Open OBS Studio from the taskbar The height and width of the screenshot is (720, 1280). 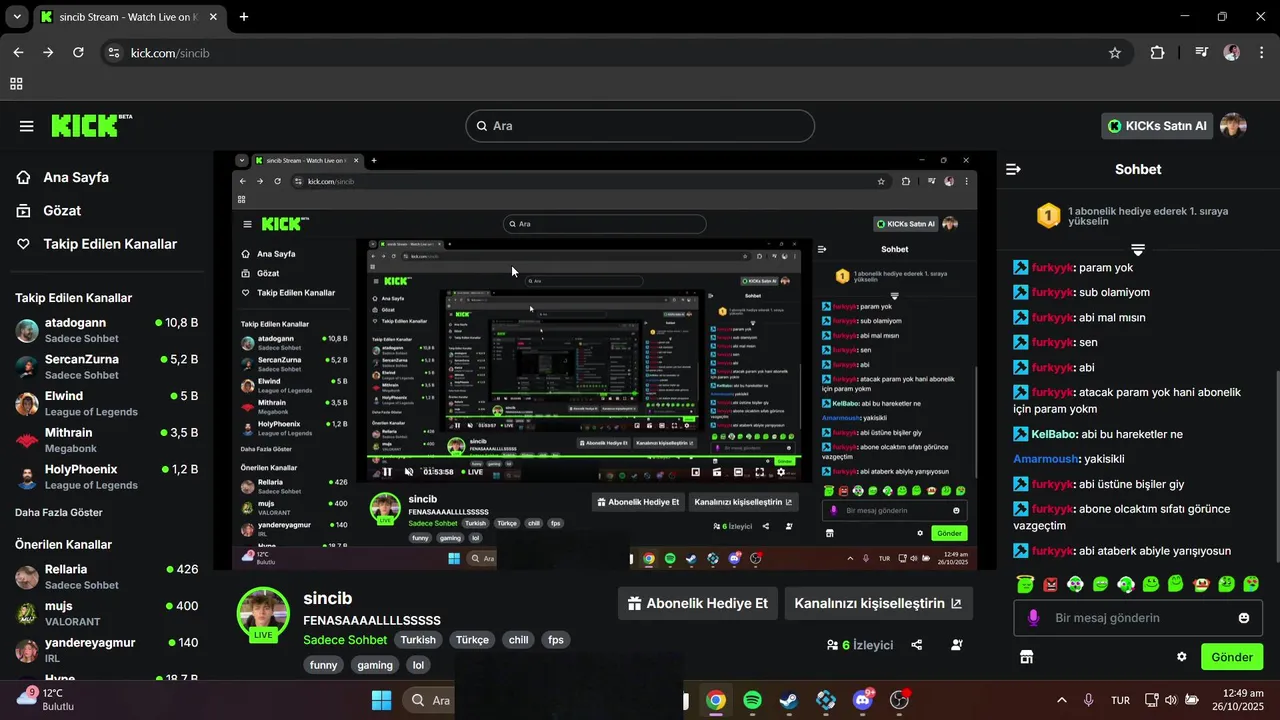(899, 700)
